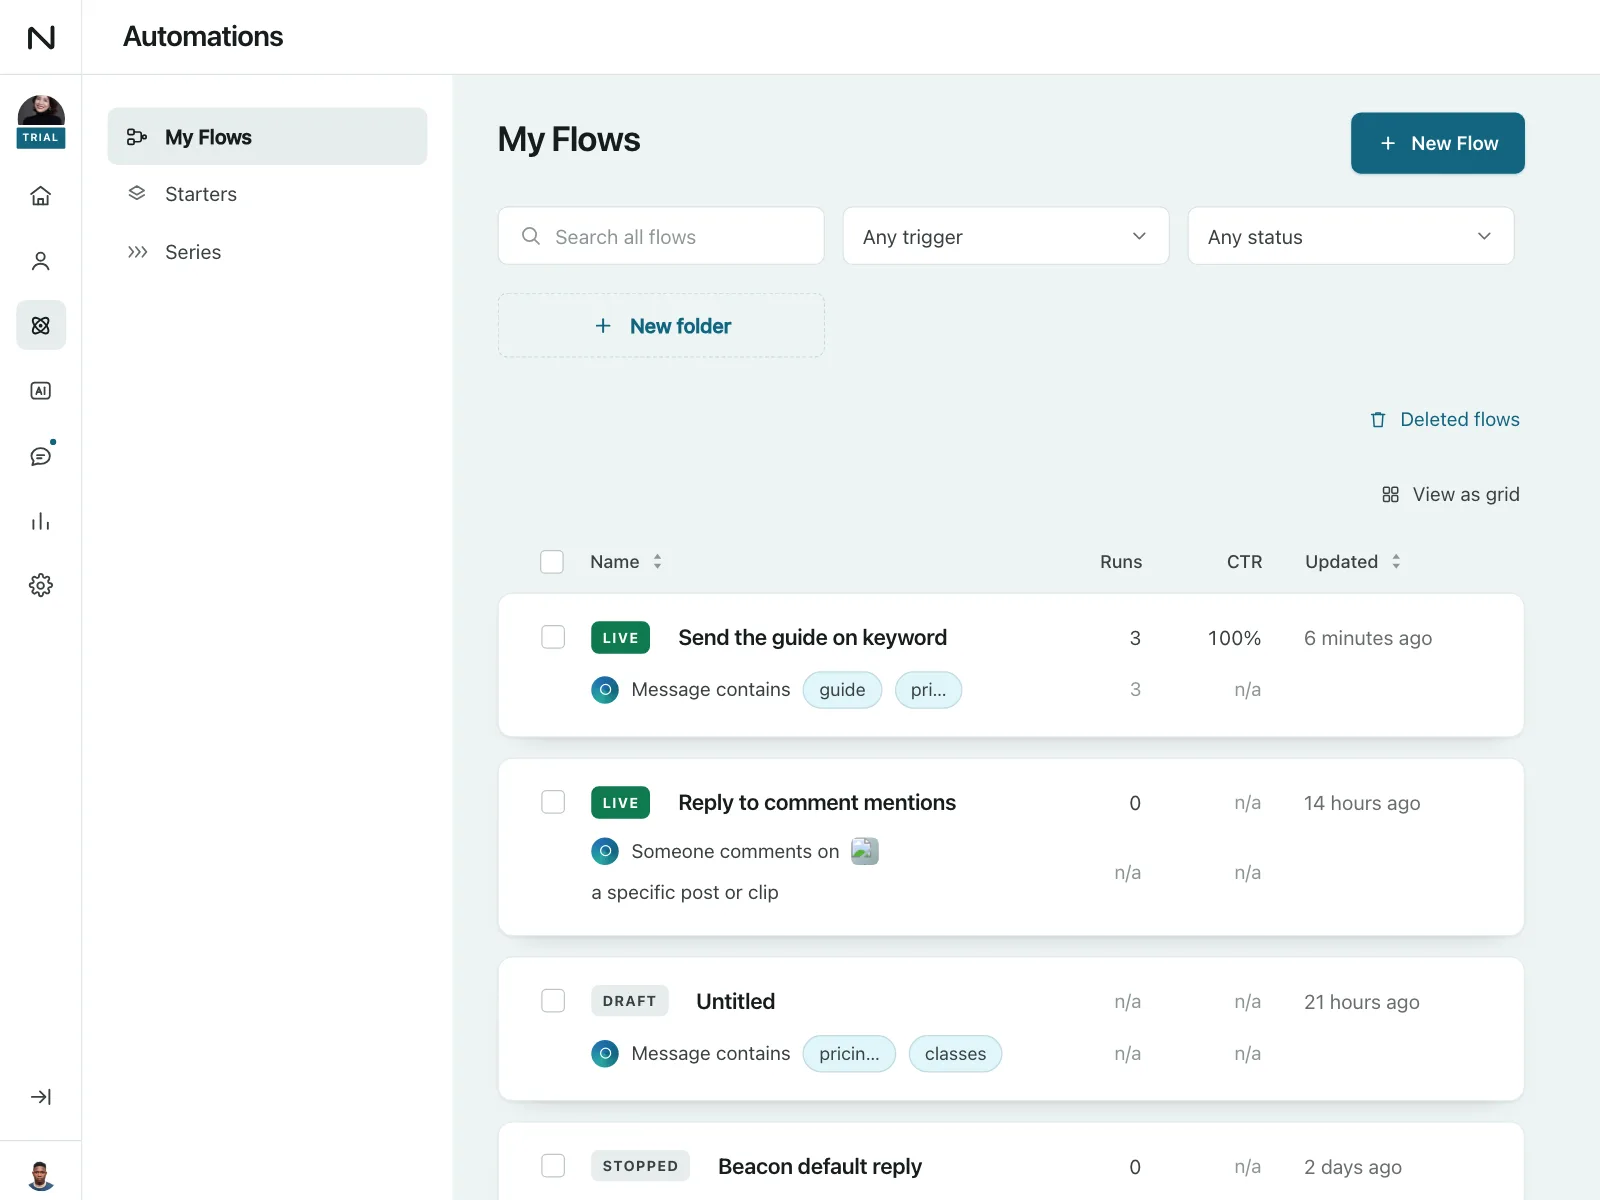Open the Untitled flow
The image size is (1600, 1200).
click(735, 1002)
